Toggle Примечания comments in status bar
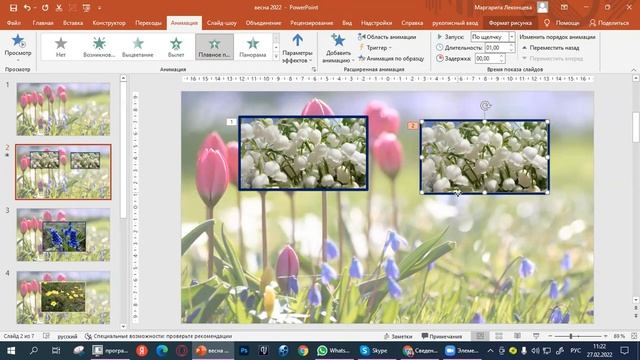Image resolution: width=640 pixels, height=360 pixels. 442,336
